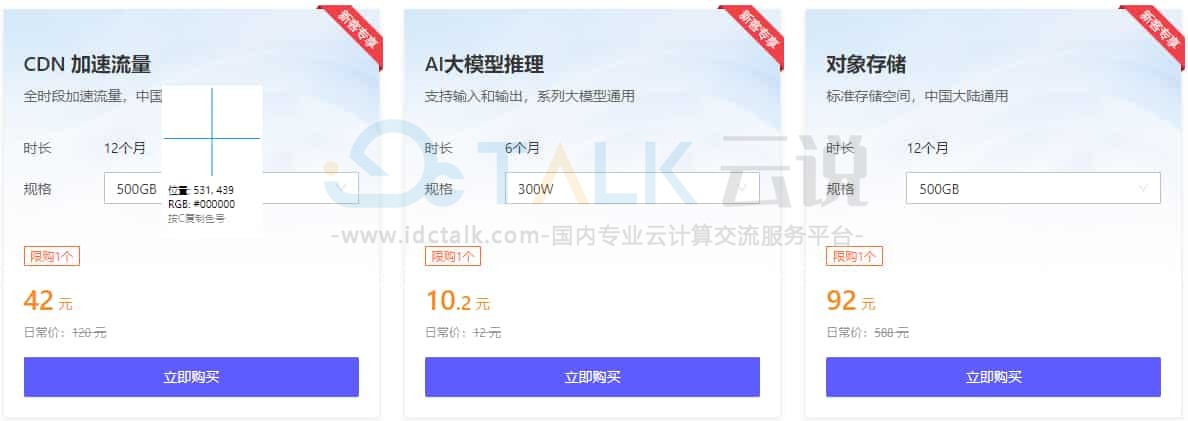
Task: Click the 新客专享 ribbon on 对象存储 card
Action: [x=1155, y=32]
